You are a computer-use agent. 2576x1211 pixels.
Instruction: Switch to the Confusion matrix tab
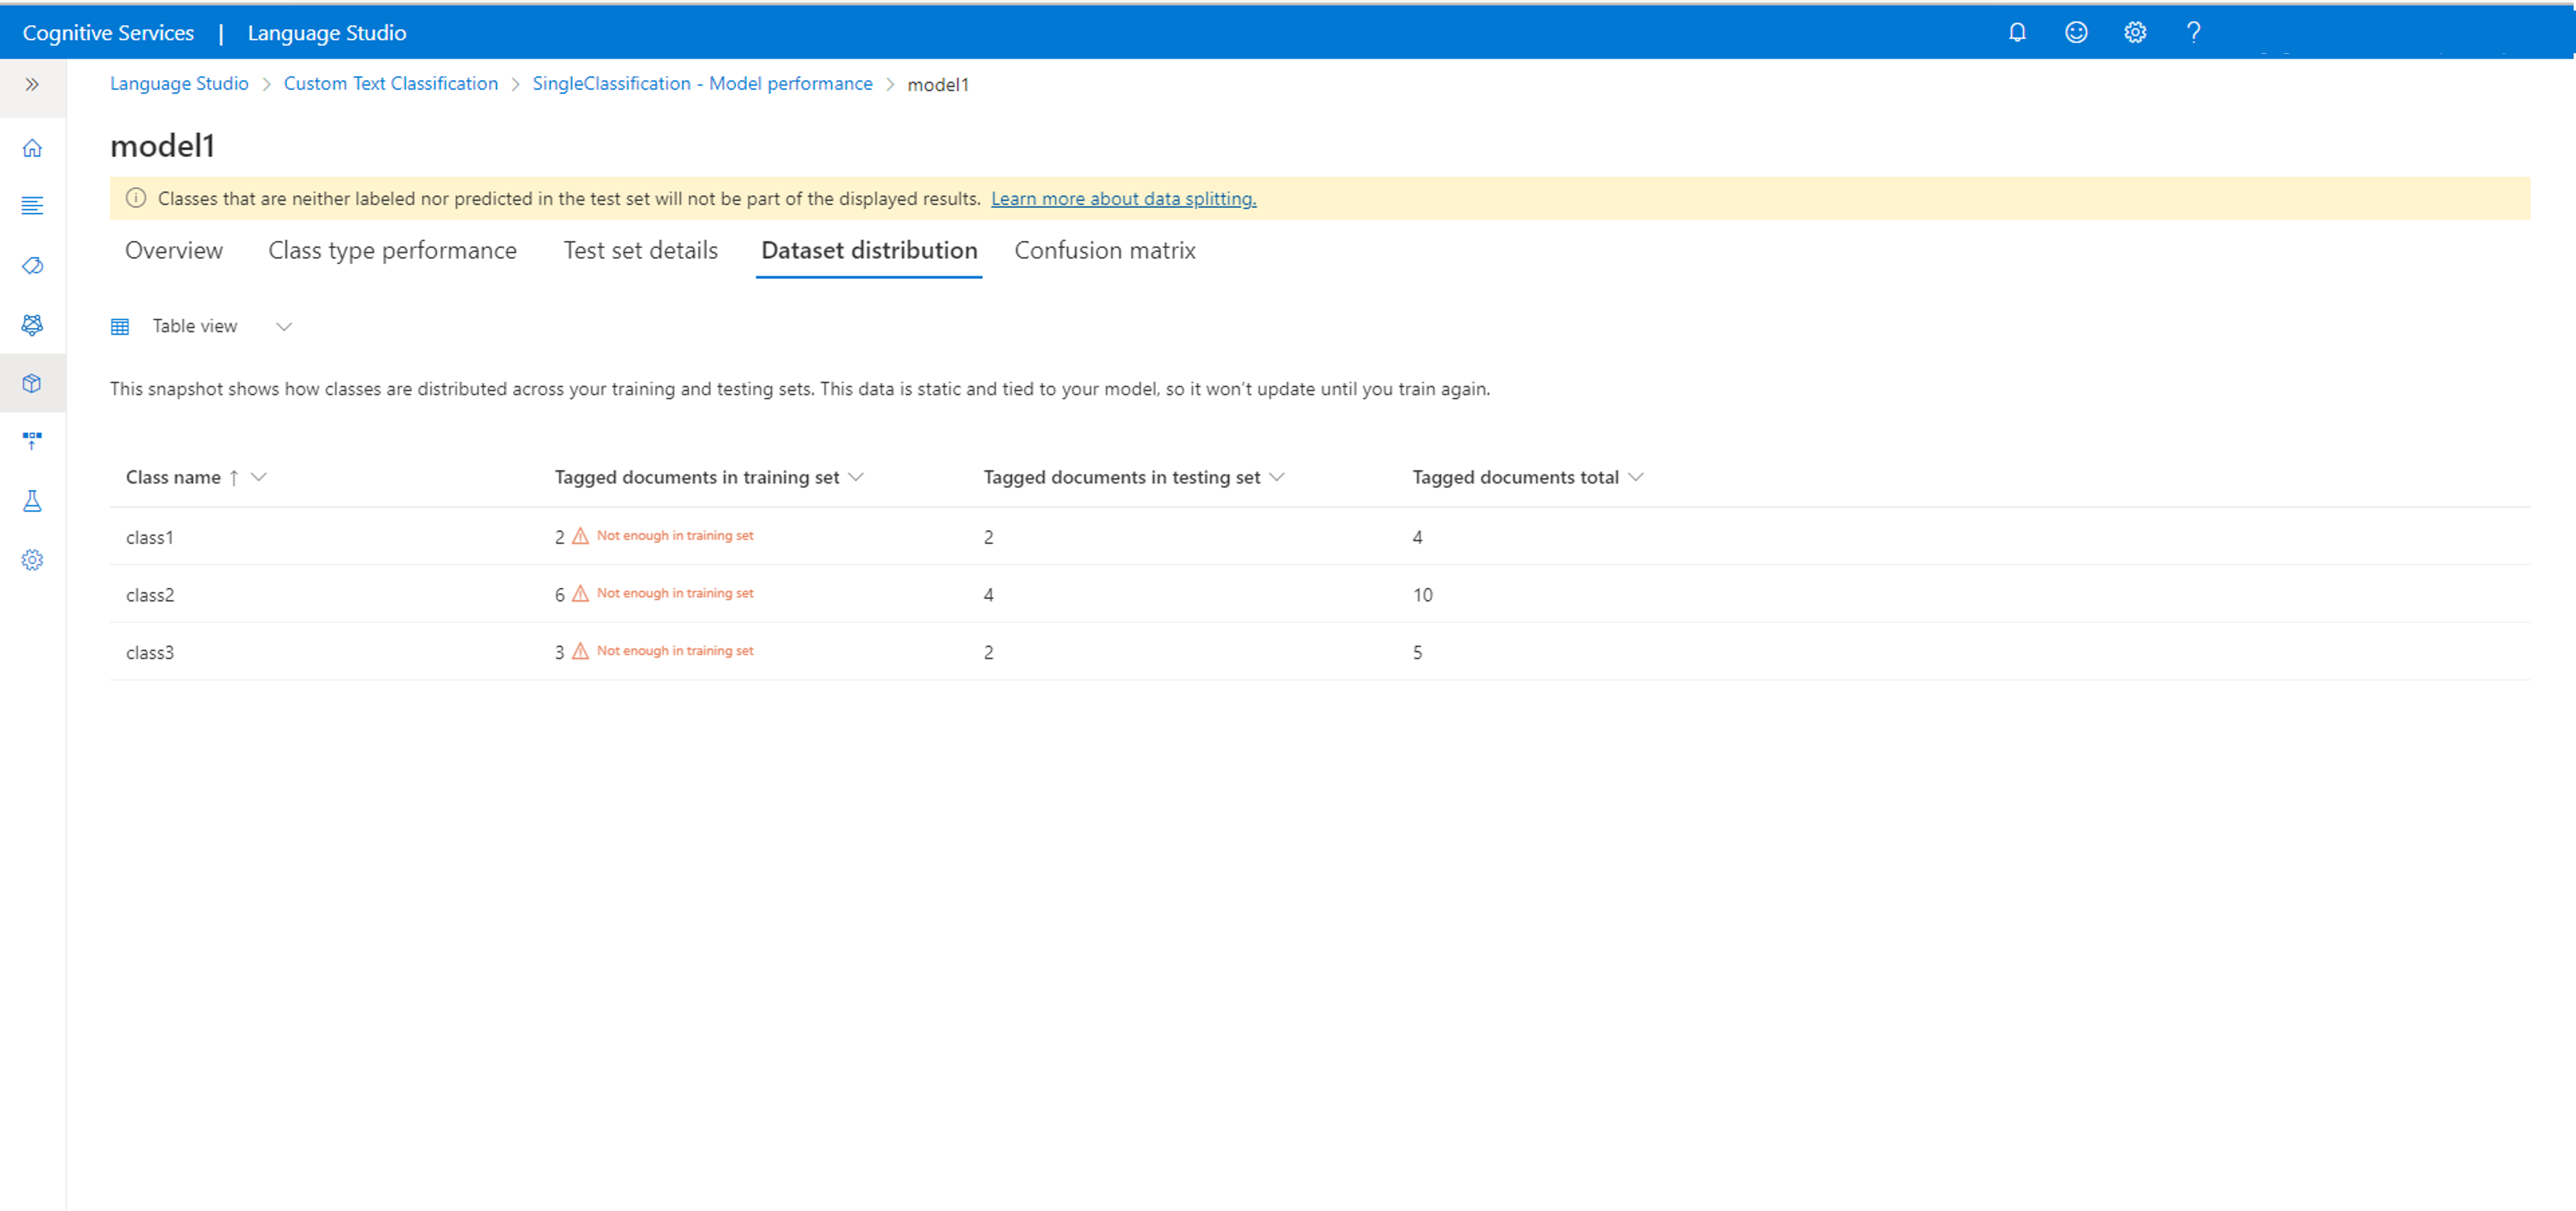pos(1104,251)
